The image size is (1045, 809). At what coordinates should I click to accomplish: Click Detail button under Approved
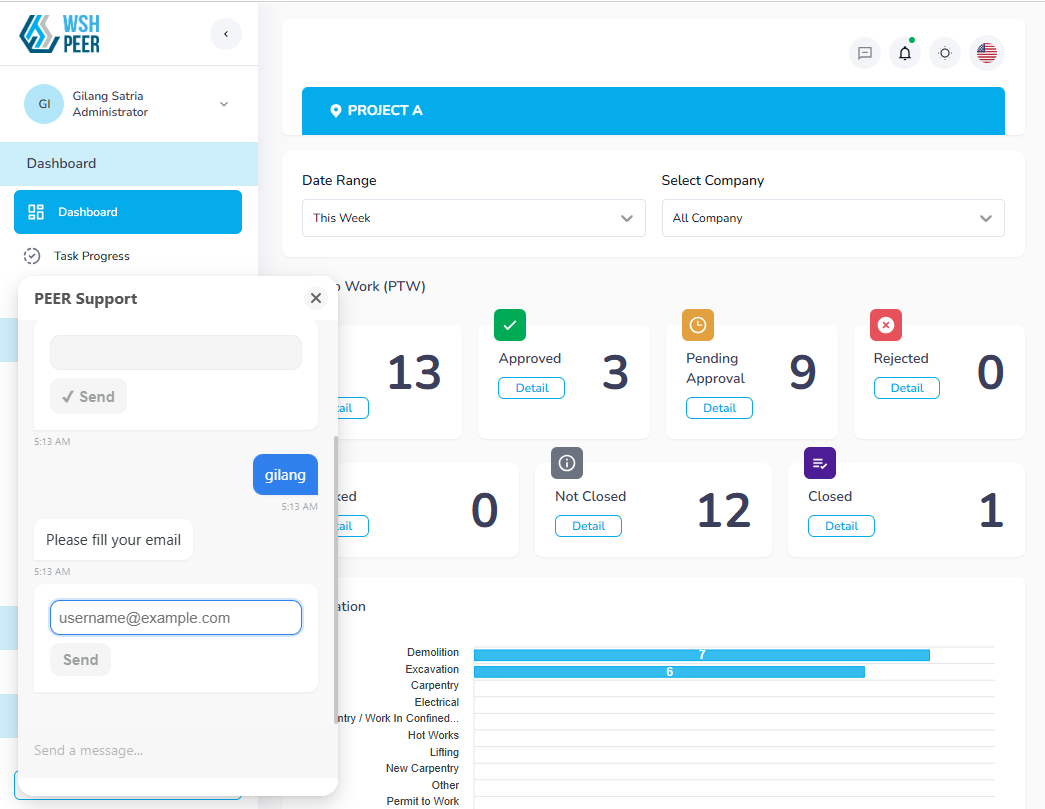pos(531,388)
